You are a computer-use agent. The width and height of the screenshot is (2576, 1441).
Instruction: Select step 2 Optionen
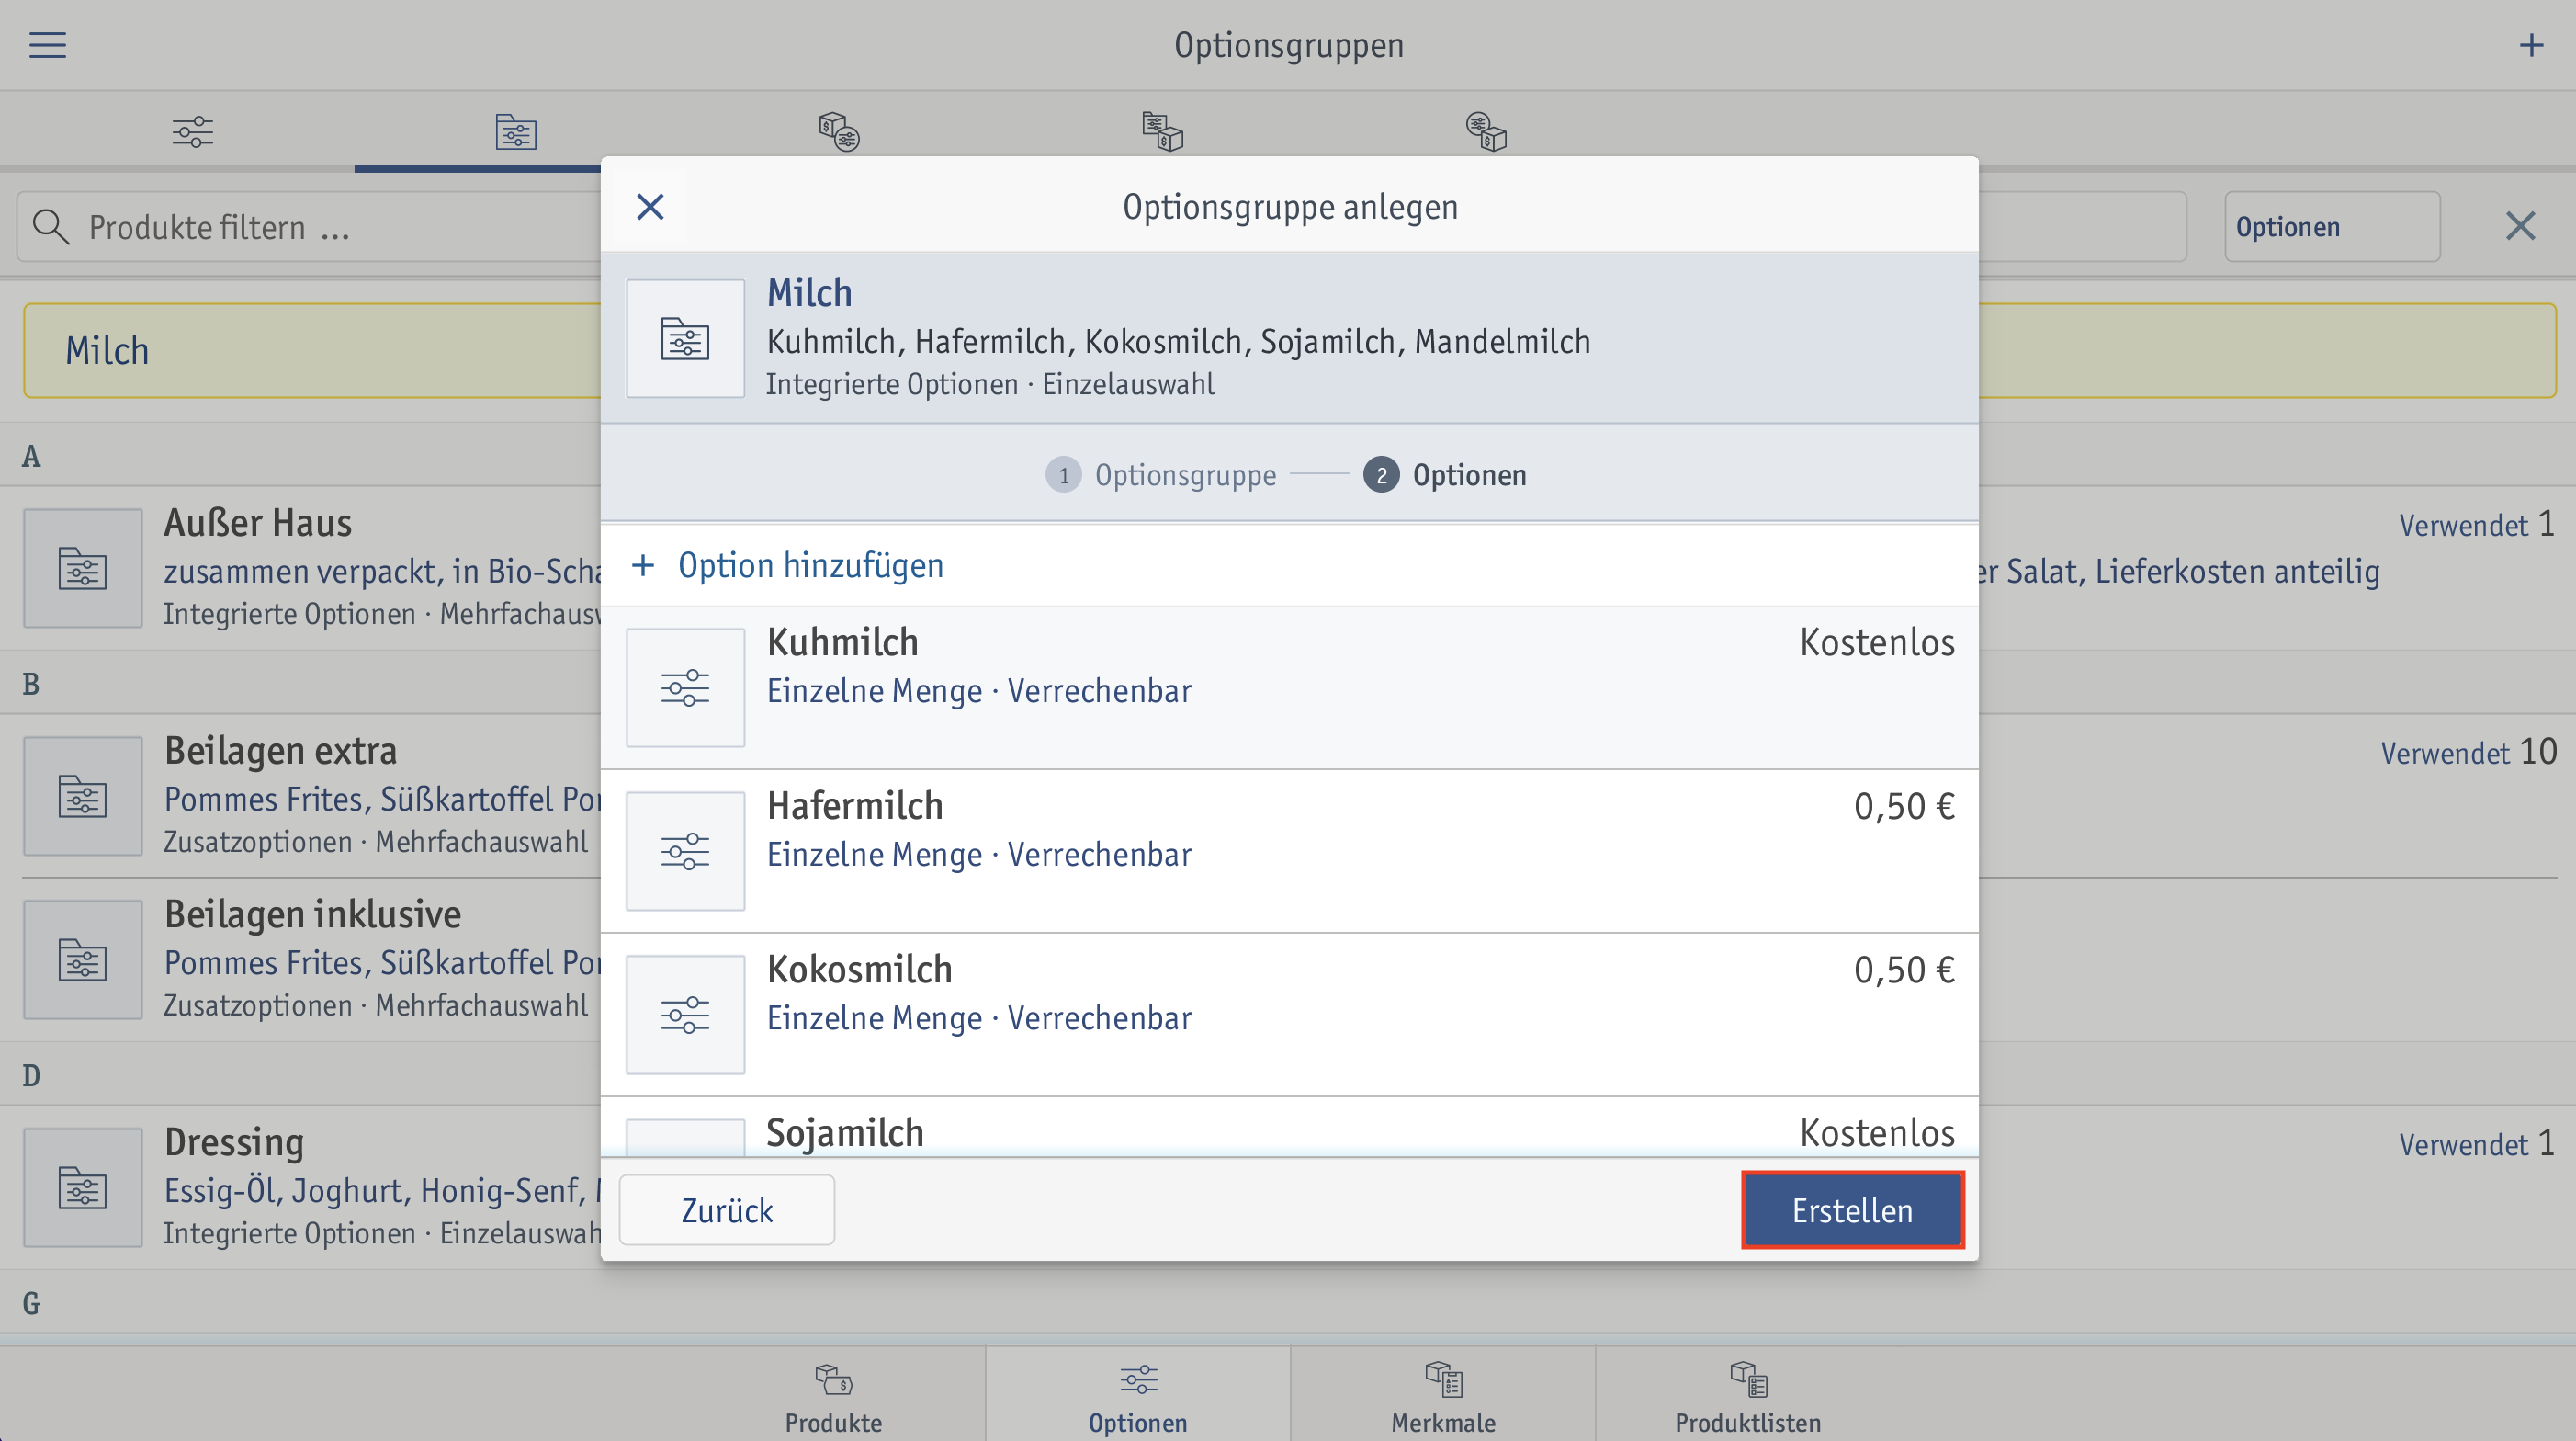pos(1445,475)
